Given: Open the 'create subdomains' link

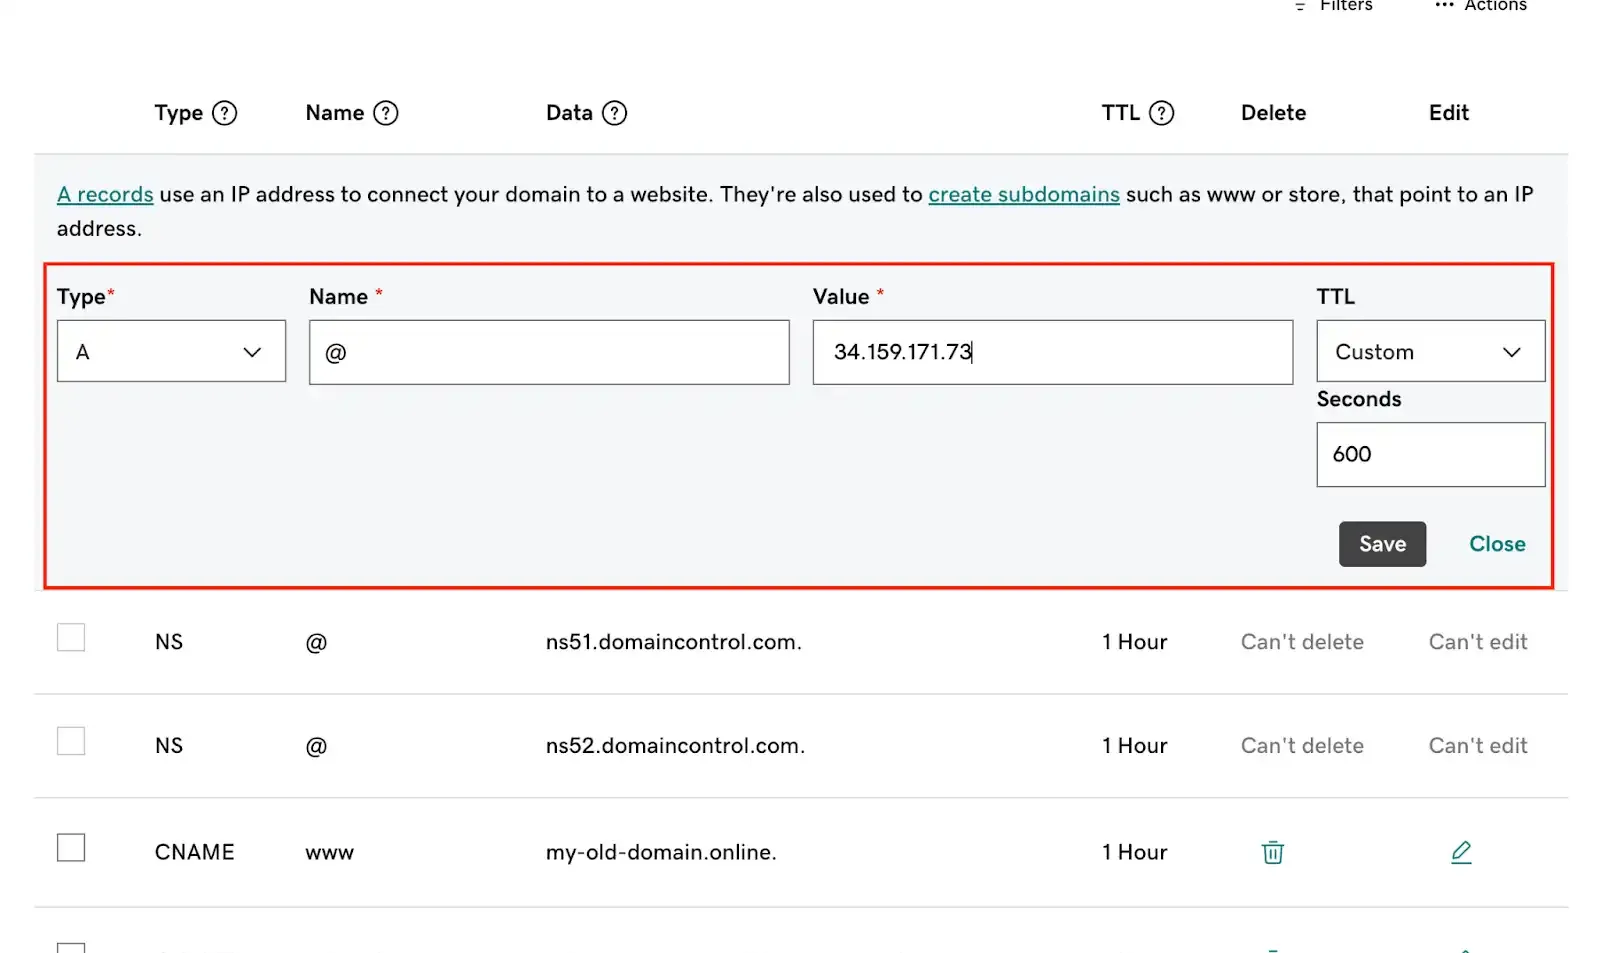Looking at the screenshot, I should tap(1023, 195).
